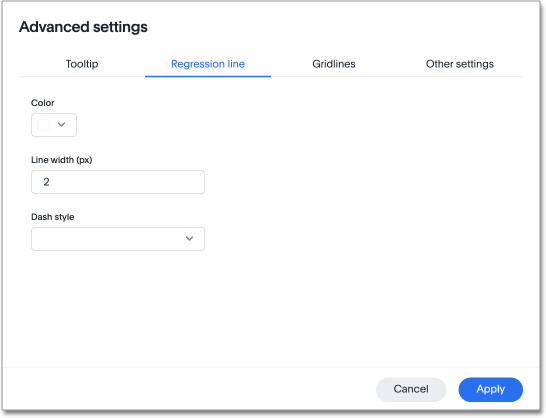The image size is (546, 418).
Task: Go to the Other settings tab
Action: click(x=460, y=64)
